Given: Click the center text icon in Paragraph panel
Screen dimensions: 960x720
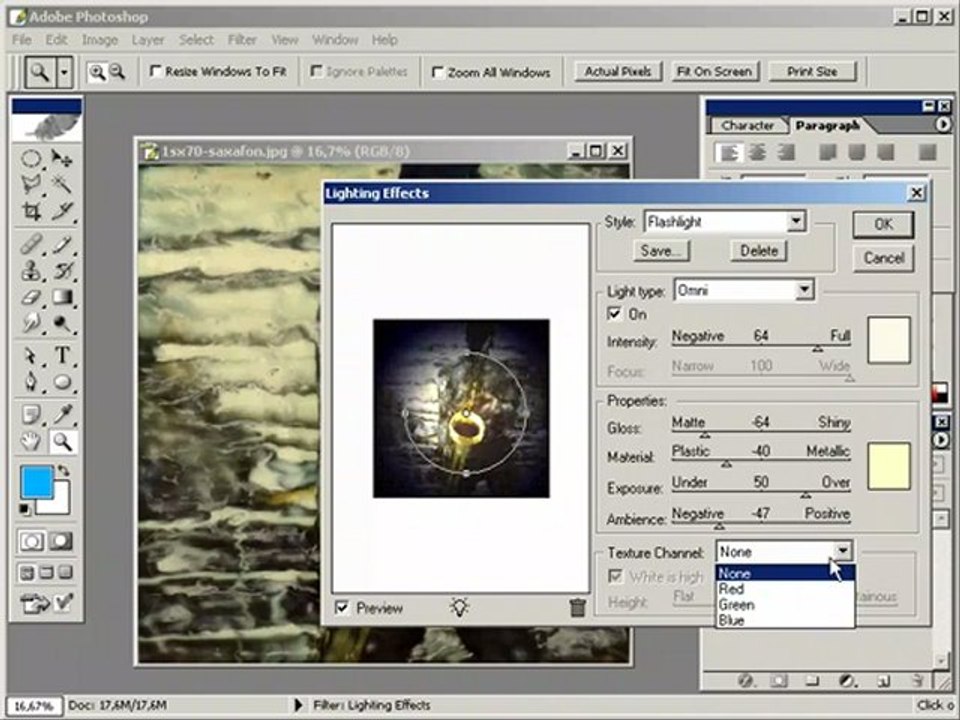Looking at the screenshot, I should tap(757, 152).
